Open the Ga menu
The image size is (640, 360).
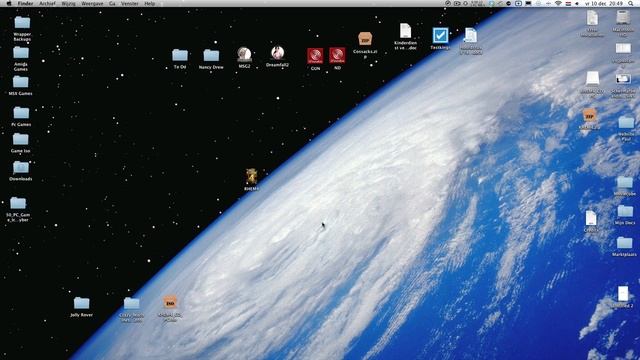112,3
